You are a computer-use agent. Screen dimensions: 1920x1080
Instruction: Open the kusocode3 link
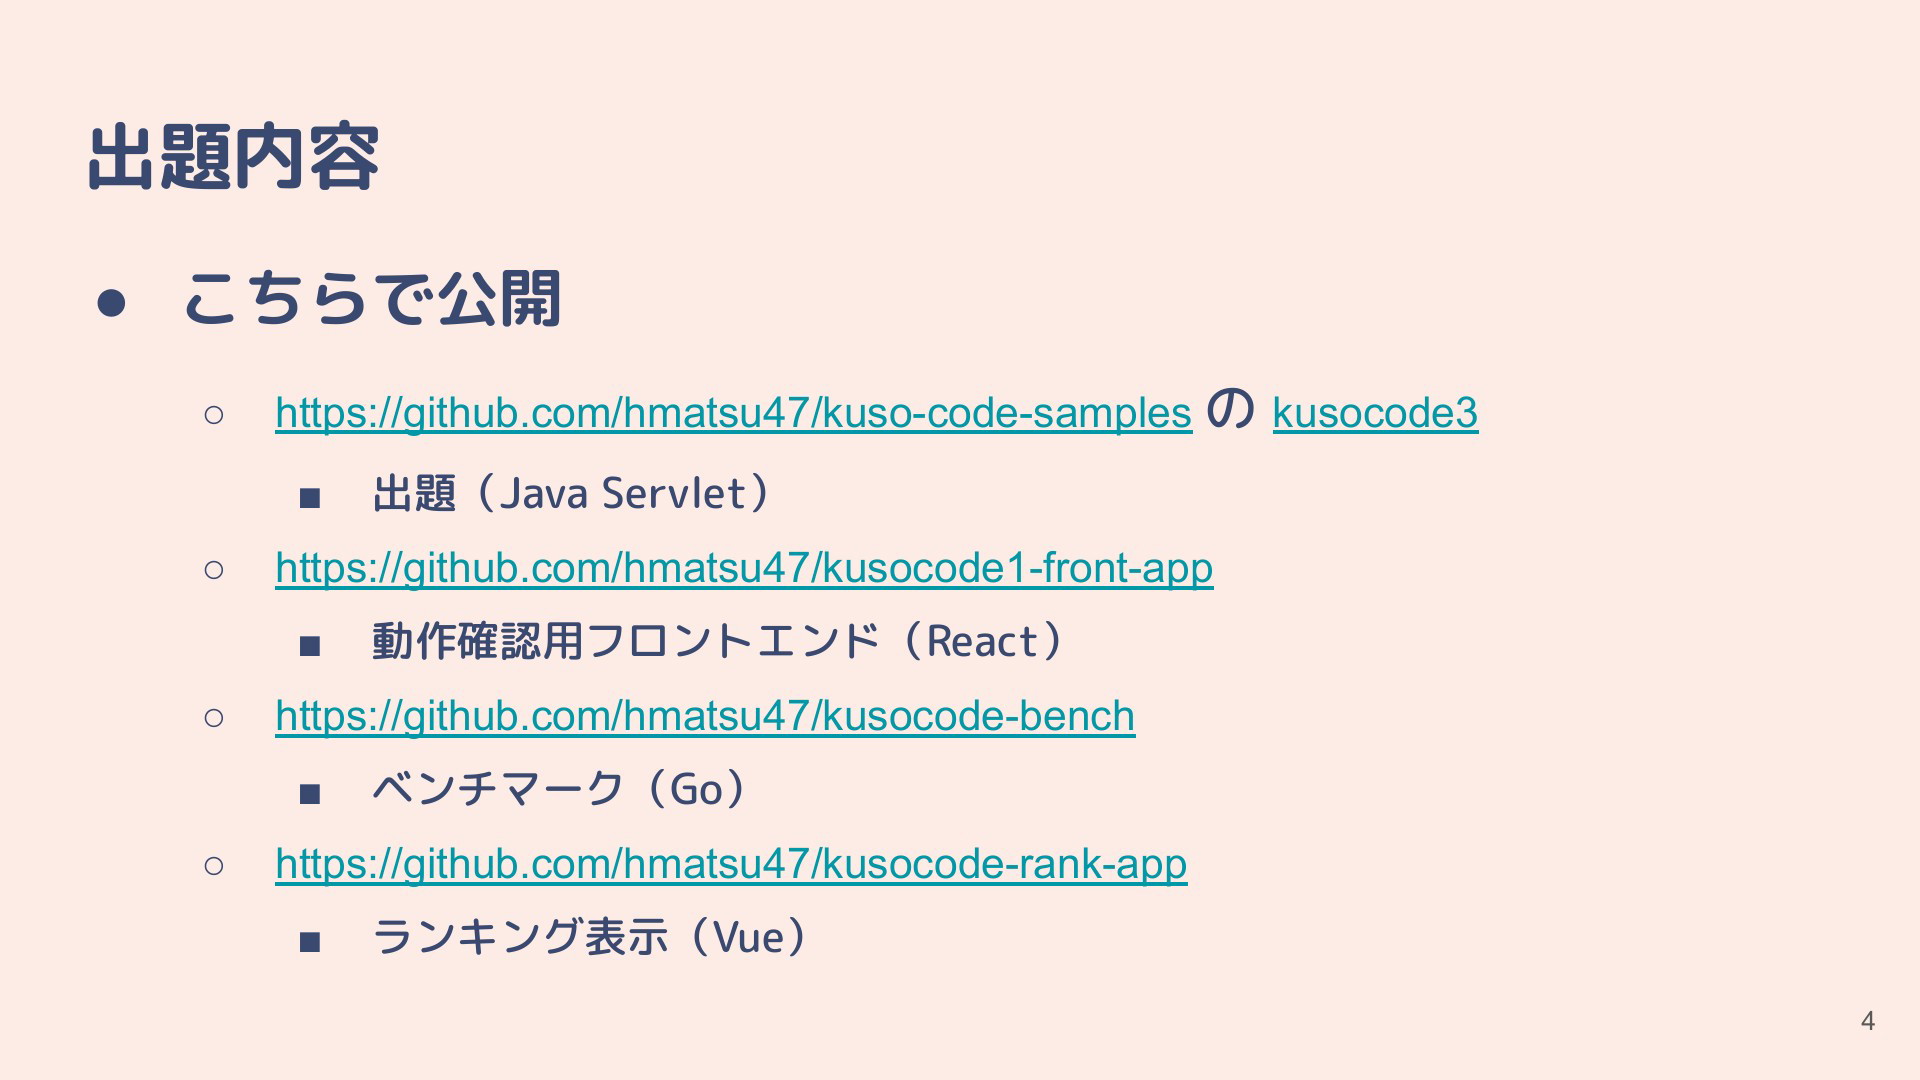(x=1375, y=413)
